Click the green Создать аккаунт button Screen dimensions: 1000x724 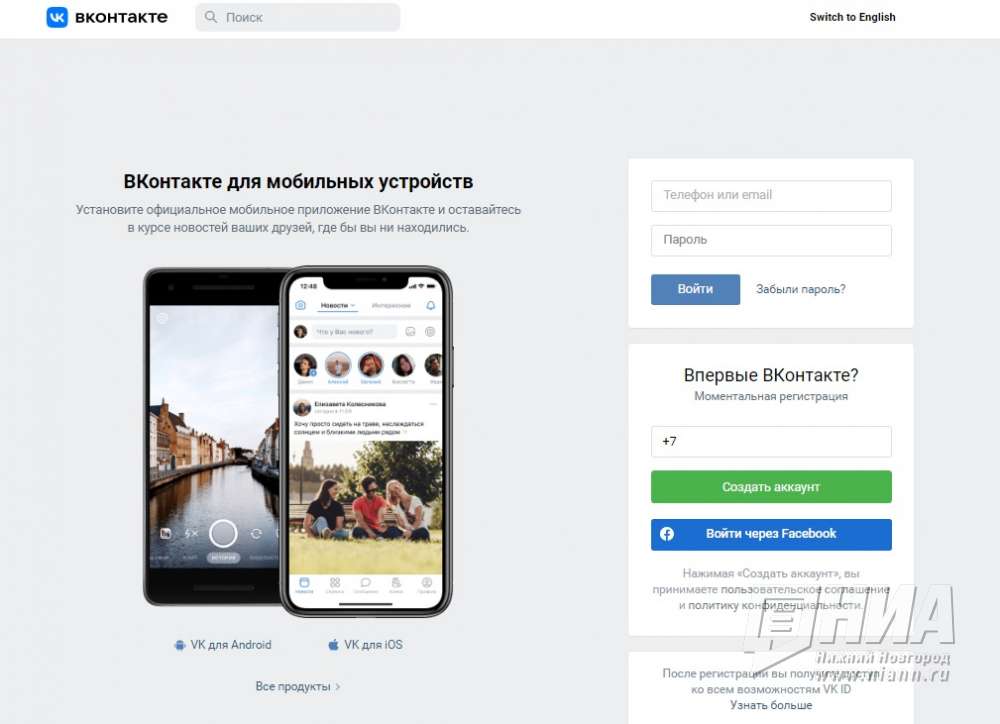tap(771, 487)
